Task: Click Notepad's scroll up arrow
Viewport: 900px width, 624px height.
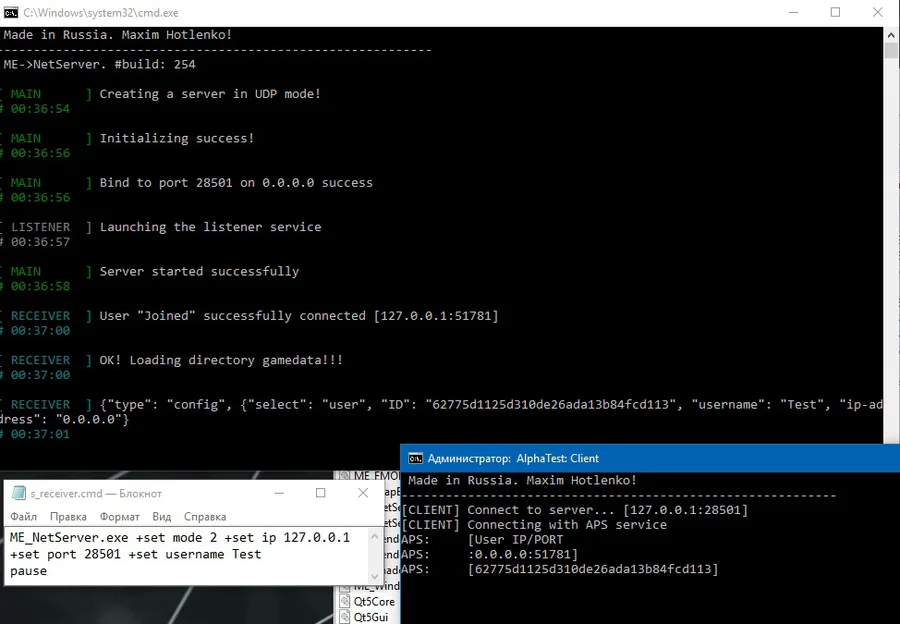Action: point(374,536)
